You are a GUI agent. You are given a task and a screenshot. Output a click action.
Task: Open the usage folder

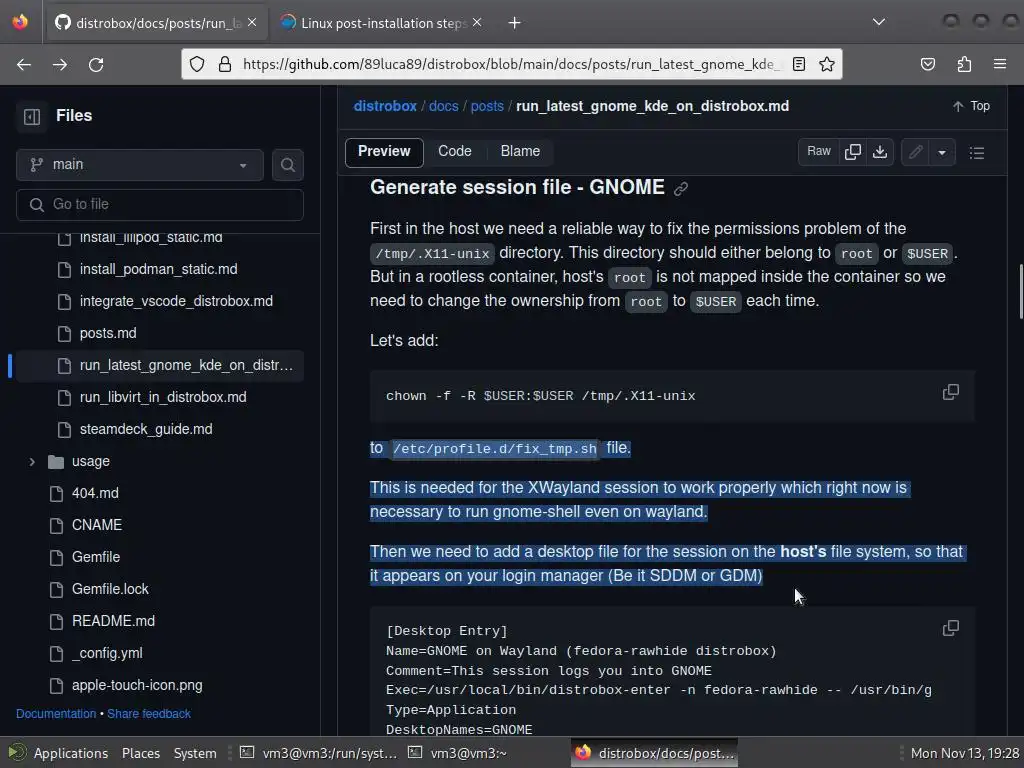[91, 461]
